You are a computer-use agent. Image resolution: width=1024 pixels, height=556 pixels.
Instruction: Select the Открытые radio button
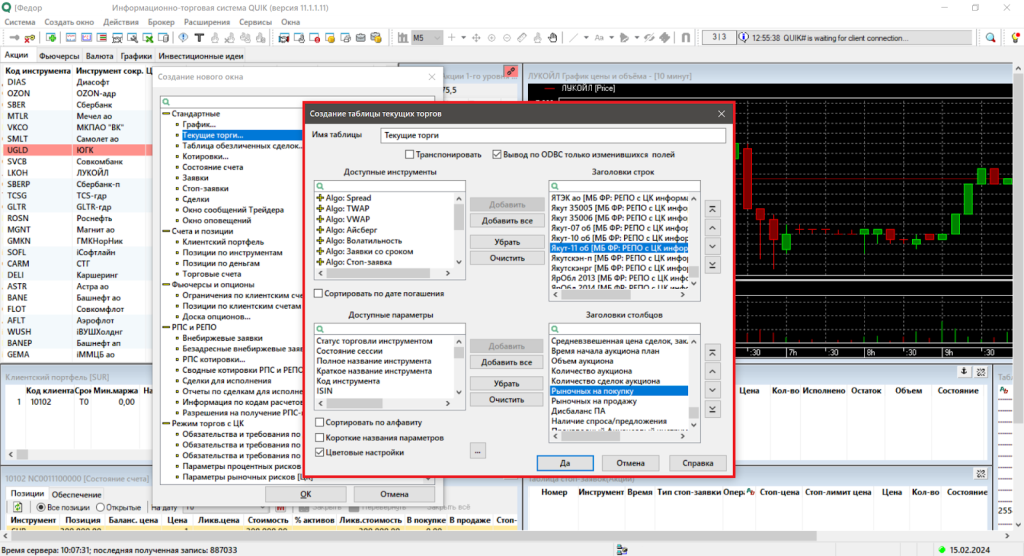[101, 507]
